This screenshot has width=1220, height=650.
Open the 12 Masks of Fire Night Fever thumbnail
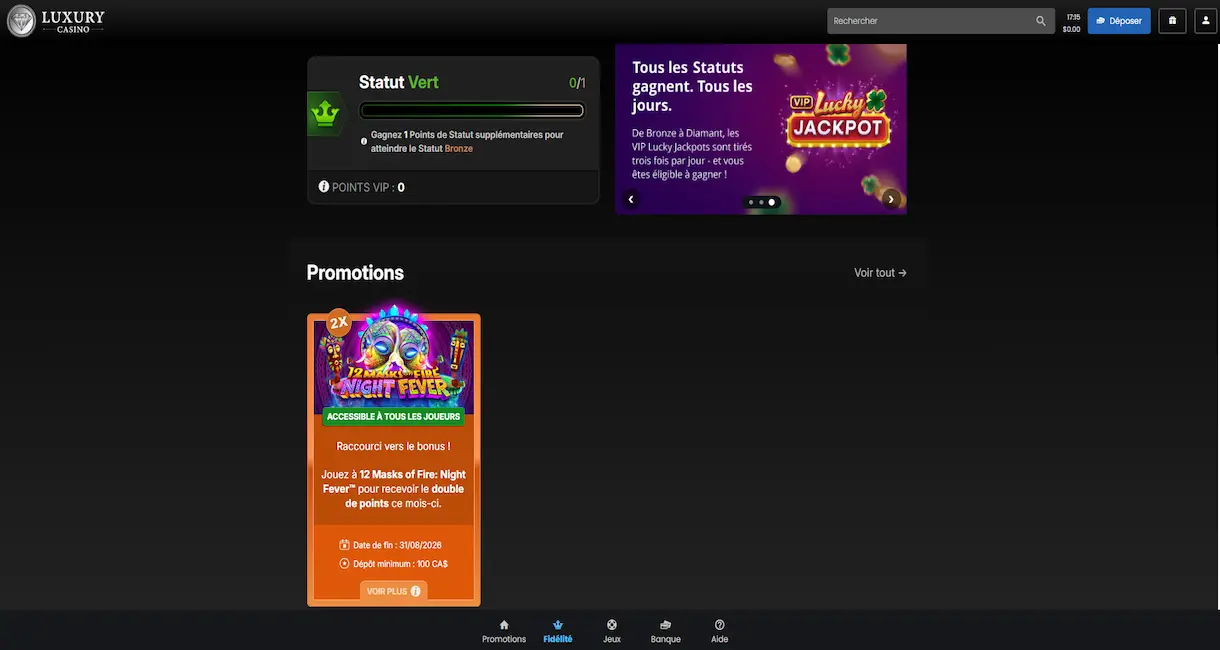(394, 361)
